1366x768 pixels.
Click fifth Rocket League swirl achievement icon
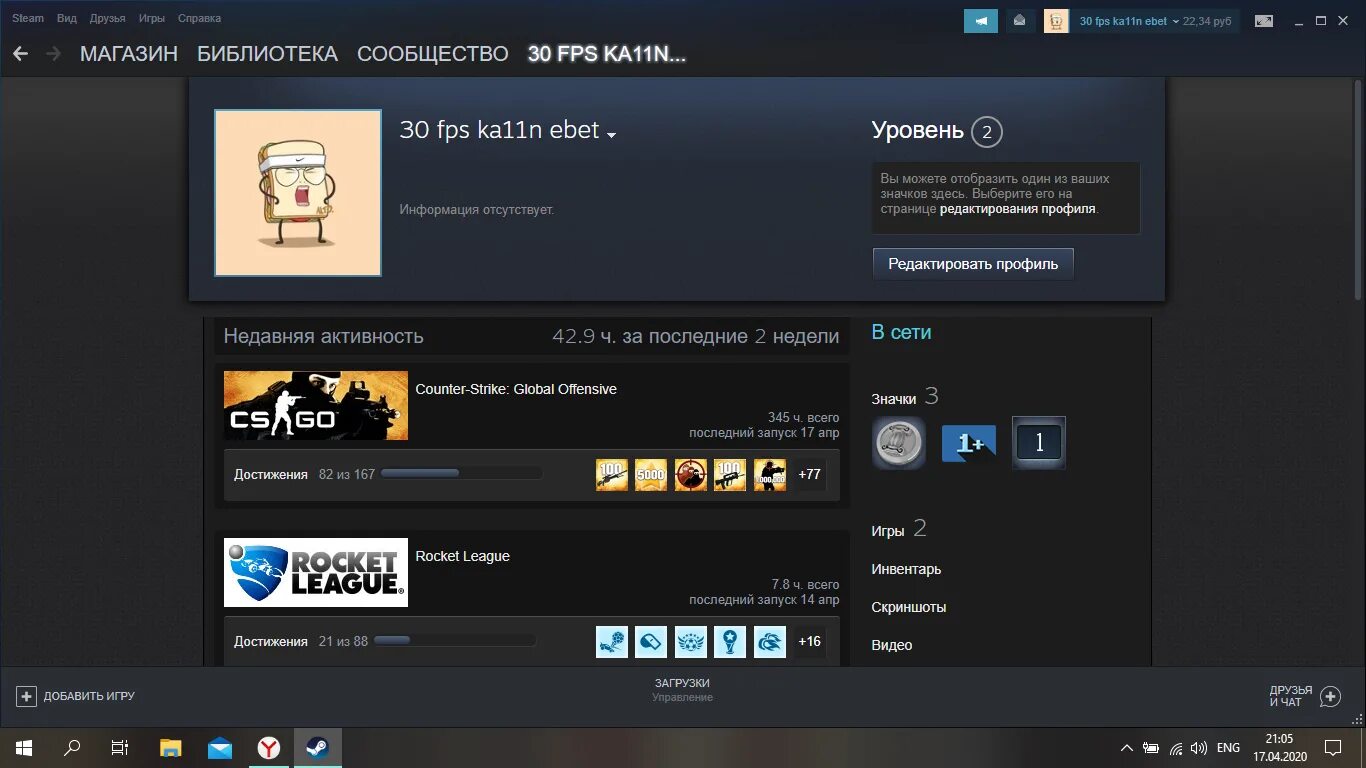point(770,642)
